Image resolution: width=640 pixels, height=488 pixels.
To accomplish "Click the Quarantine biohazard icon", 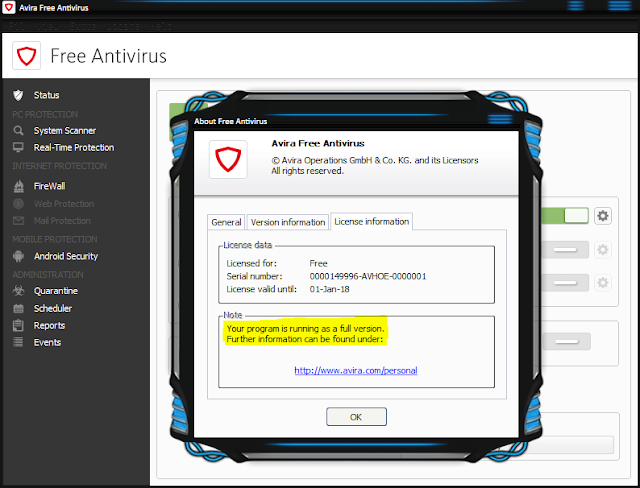I will click(18, 291).
